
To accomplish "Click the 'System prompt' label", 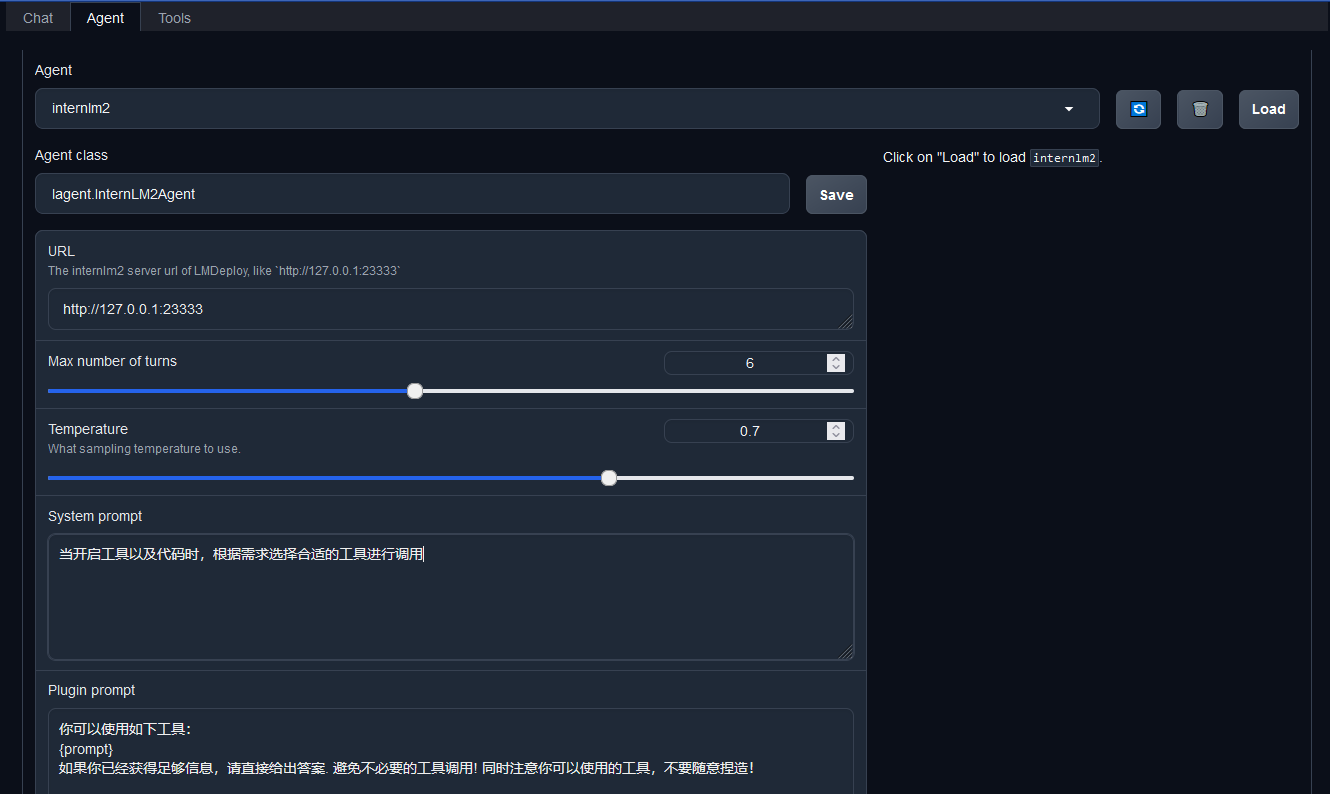I will coord(95,516).
